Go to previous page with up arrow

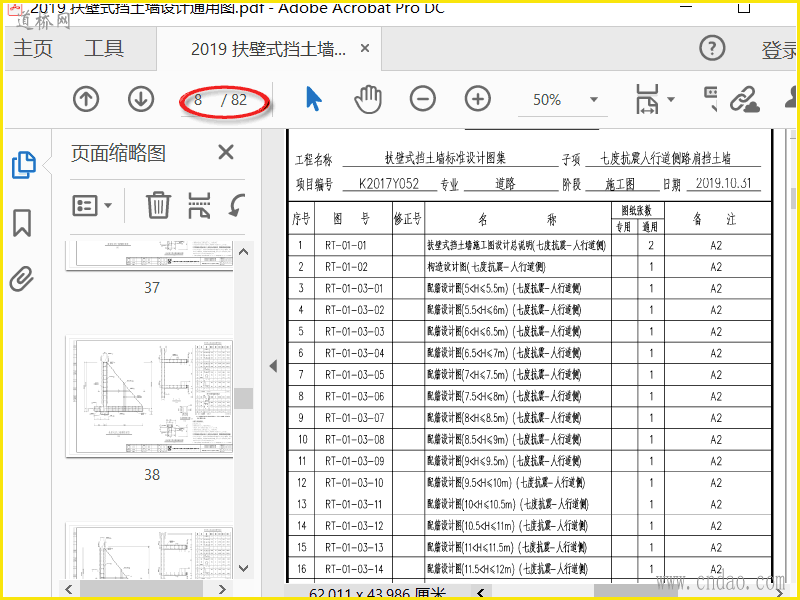[x=86, y=99]
